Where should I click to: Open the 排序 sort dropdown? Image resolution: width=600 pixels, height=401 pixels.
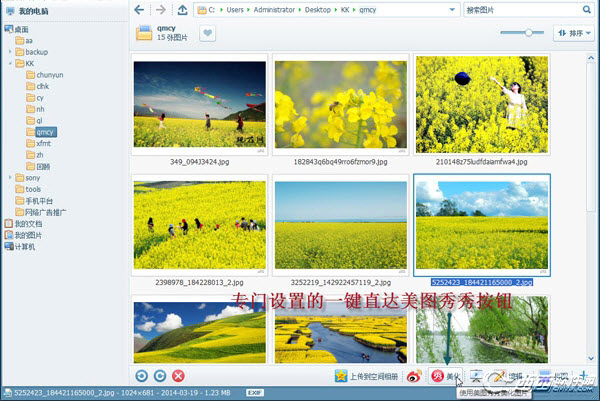pos(574,33)
